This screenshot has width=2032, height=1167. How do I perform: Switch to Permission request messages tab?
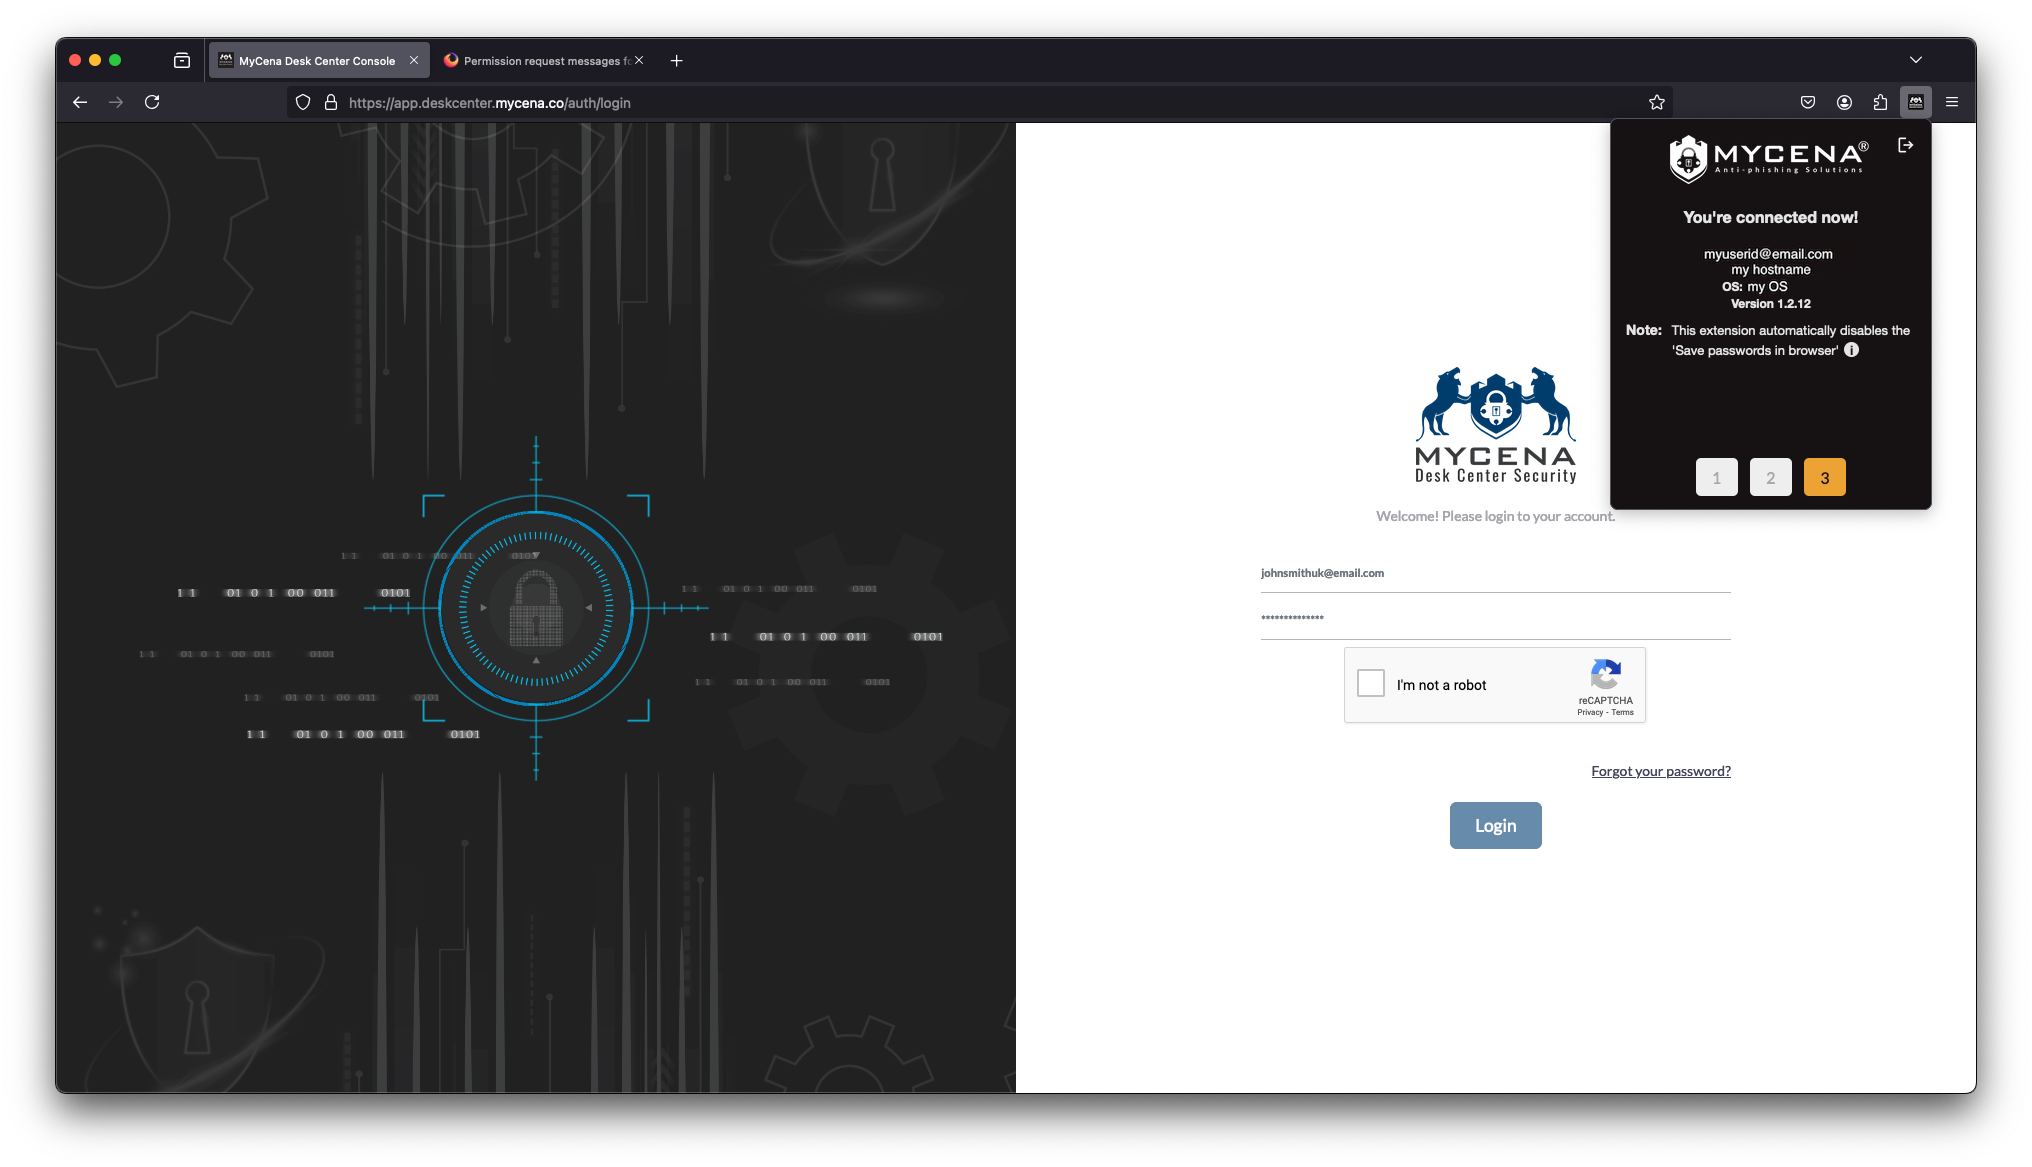(x=540, y=61)
